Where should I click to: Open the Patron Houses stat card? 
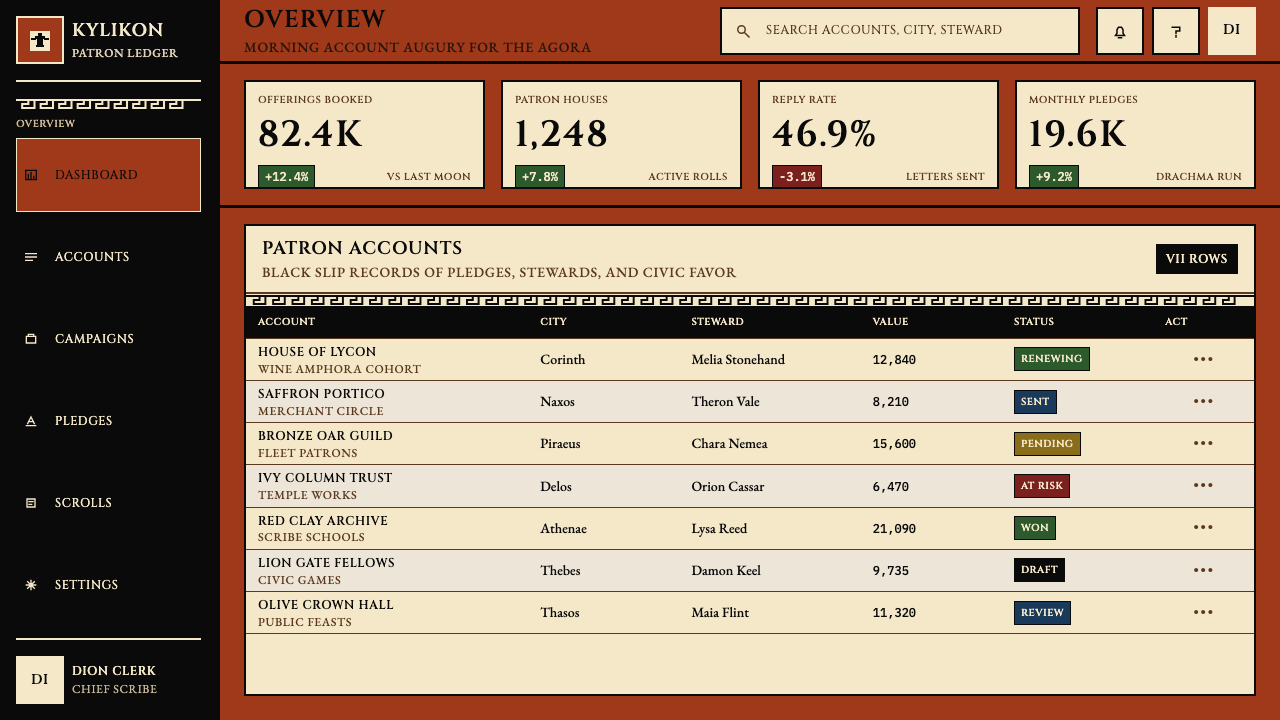pyautogui.click(x=622, y=135)
